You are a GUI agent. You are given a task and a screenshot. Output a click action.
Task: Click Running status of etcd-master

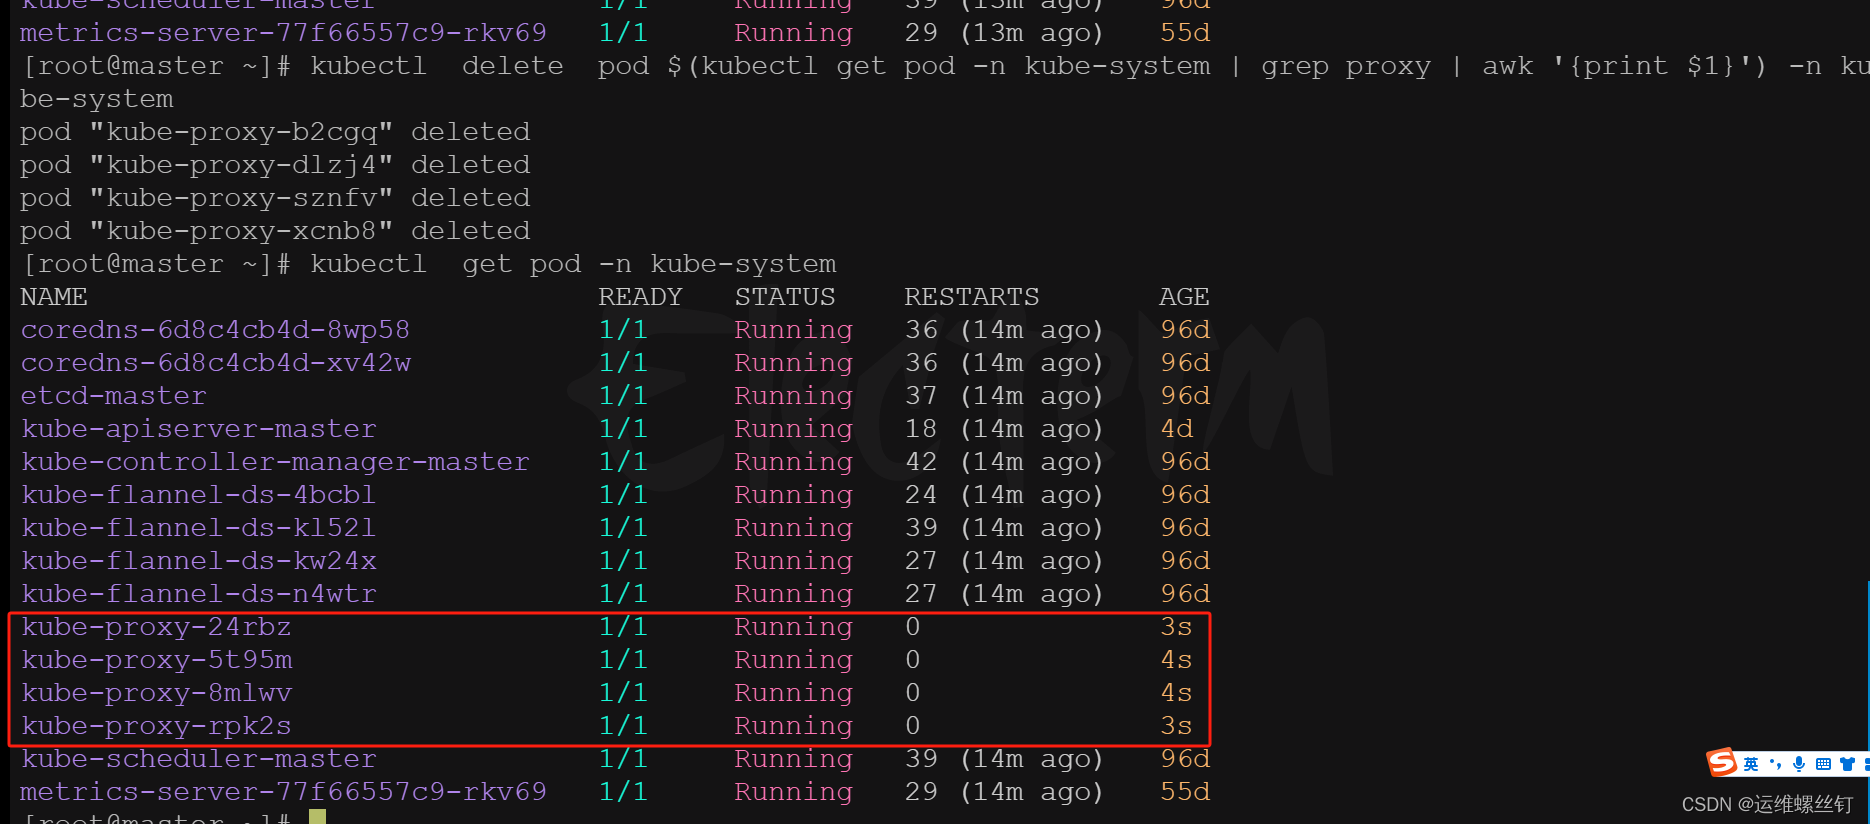click(x=793, y=396)
